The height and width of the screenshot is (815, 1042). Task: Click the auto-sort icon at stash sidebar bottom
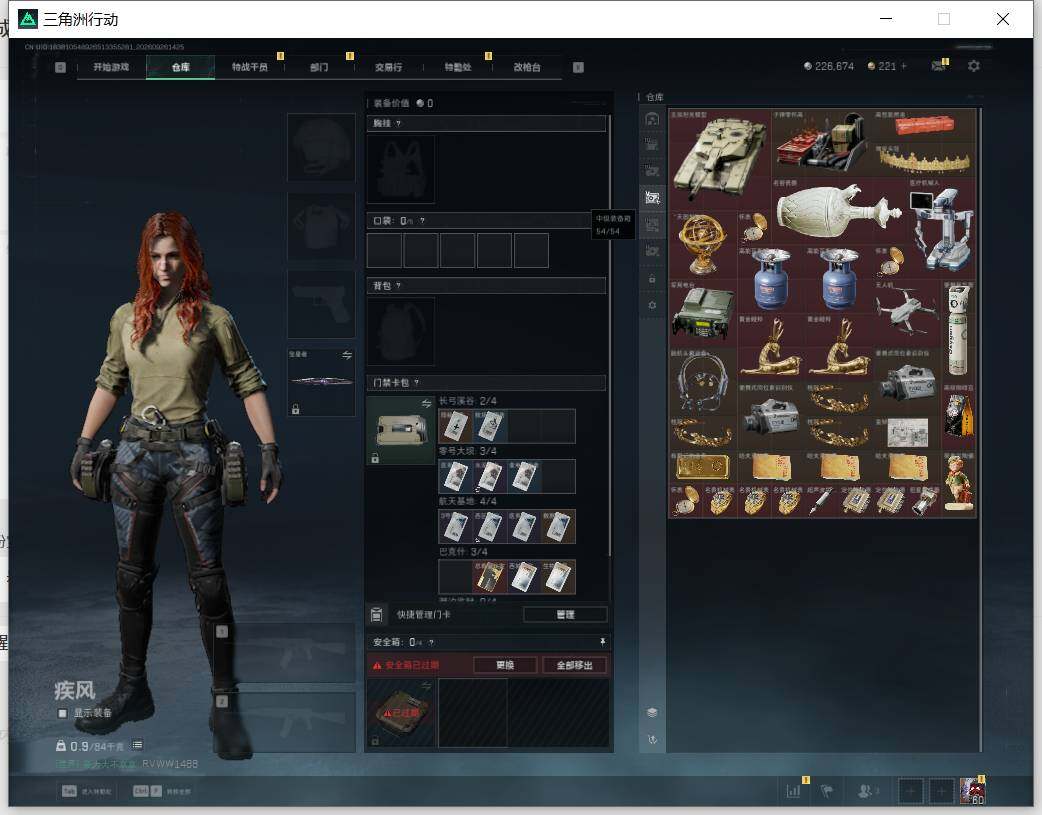click(x=652, y=739)
